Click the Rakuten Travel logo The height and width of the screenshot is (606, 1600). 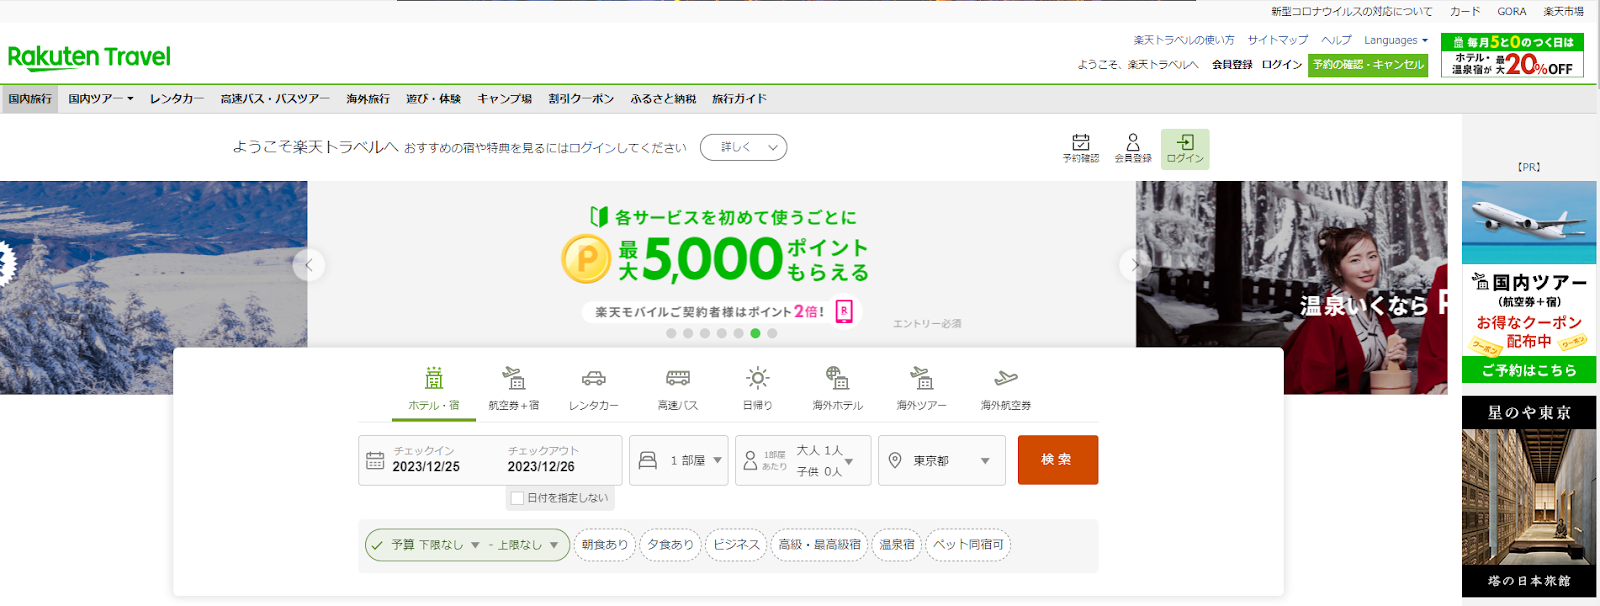[89, 58]
